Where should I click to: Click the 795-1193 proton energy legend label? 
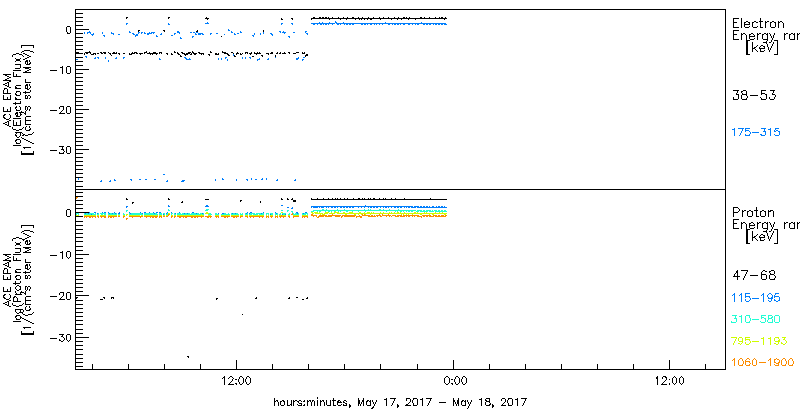click(x=759, y=341)
